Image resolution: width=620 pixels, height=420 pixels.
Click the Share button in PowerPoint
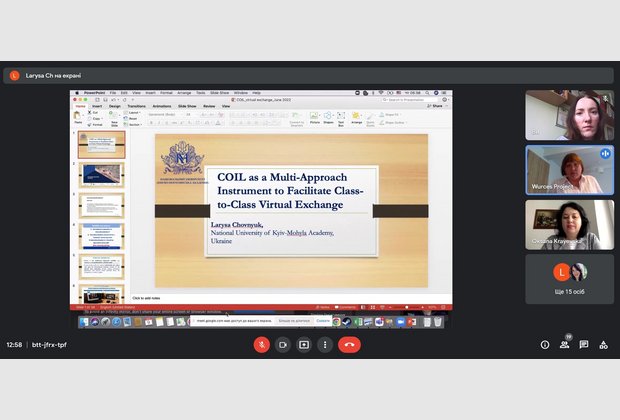point(435,106)
